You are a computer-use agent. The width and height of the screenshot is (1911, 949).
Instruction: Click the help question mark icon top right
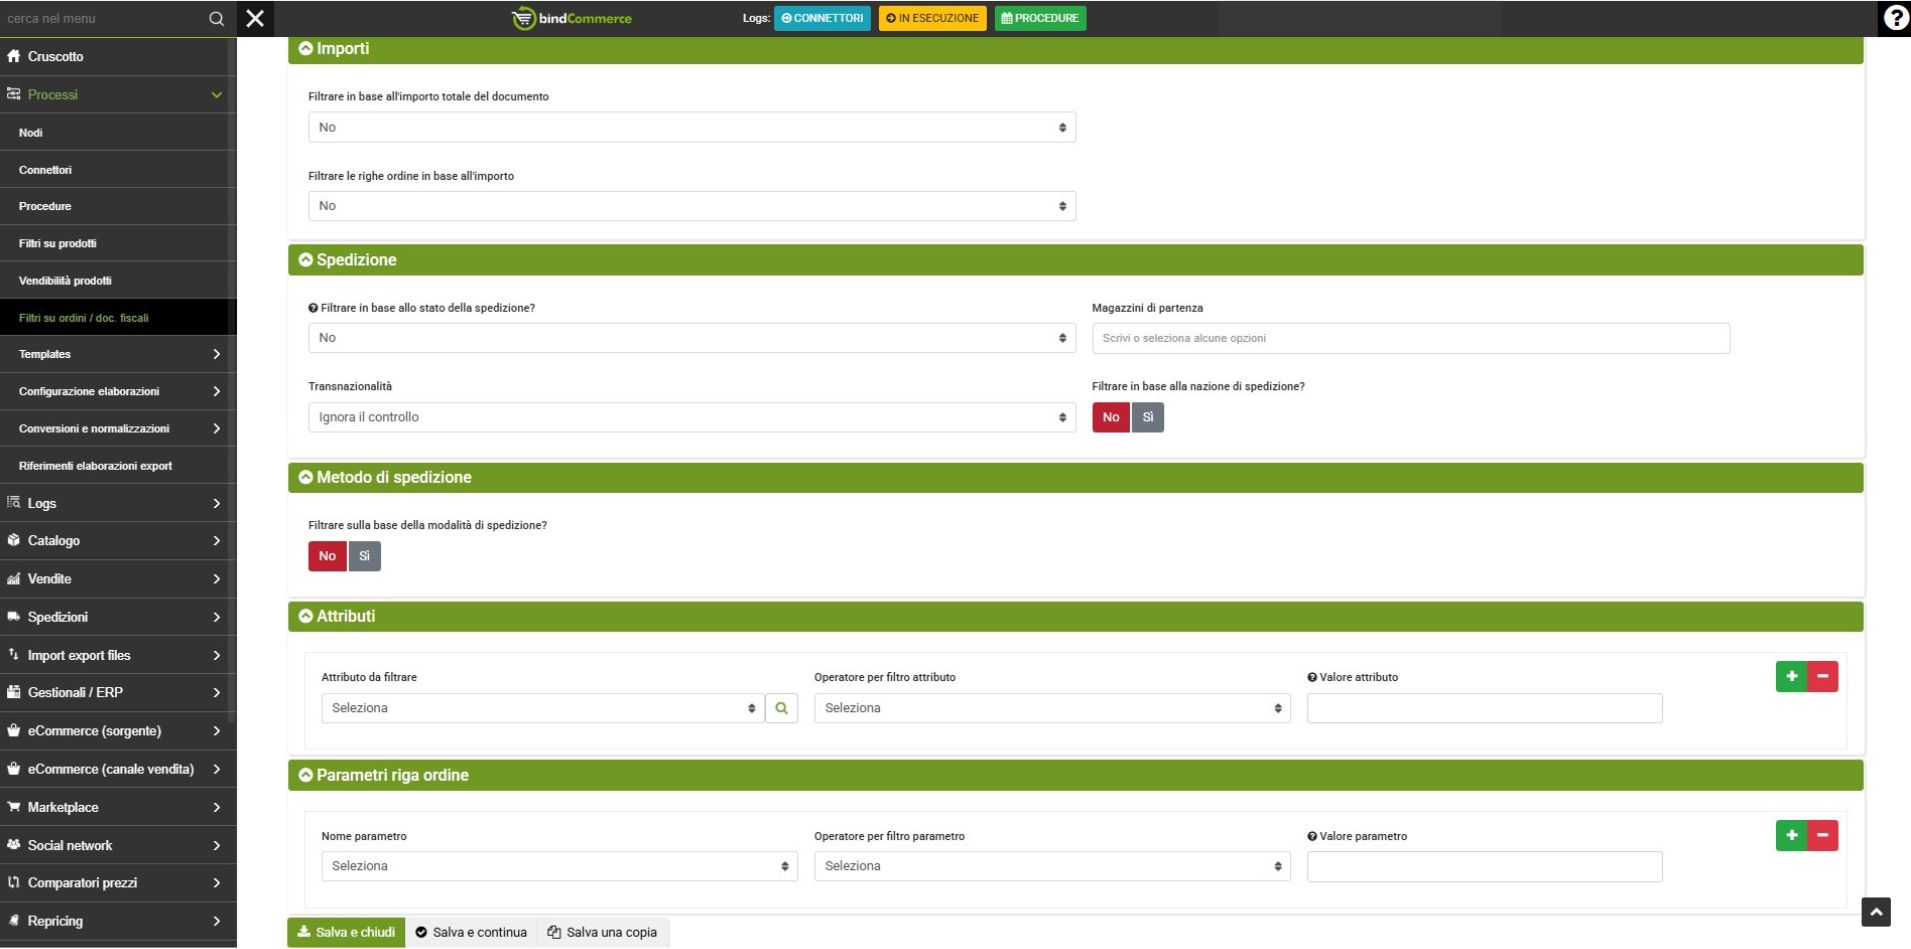click(1895, 18)
